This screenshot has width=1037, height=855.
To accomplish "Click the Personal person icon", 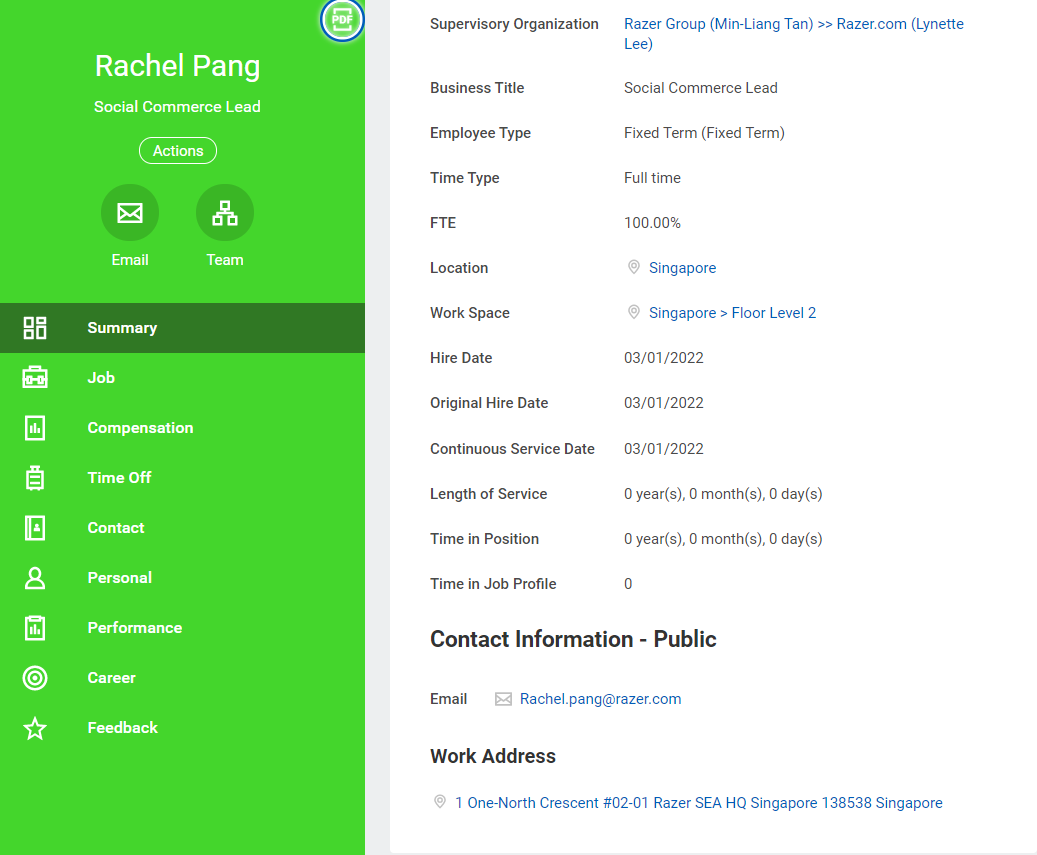I will [x=35, y=578].
